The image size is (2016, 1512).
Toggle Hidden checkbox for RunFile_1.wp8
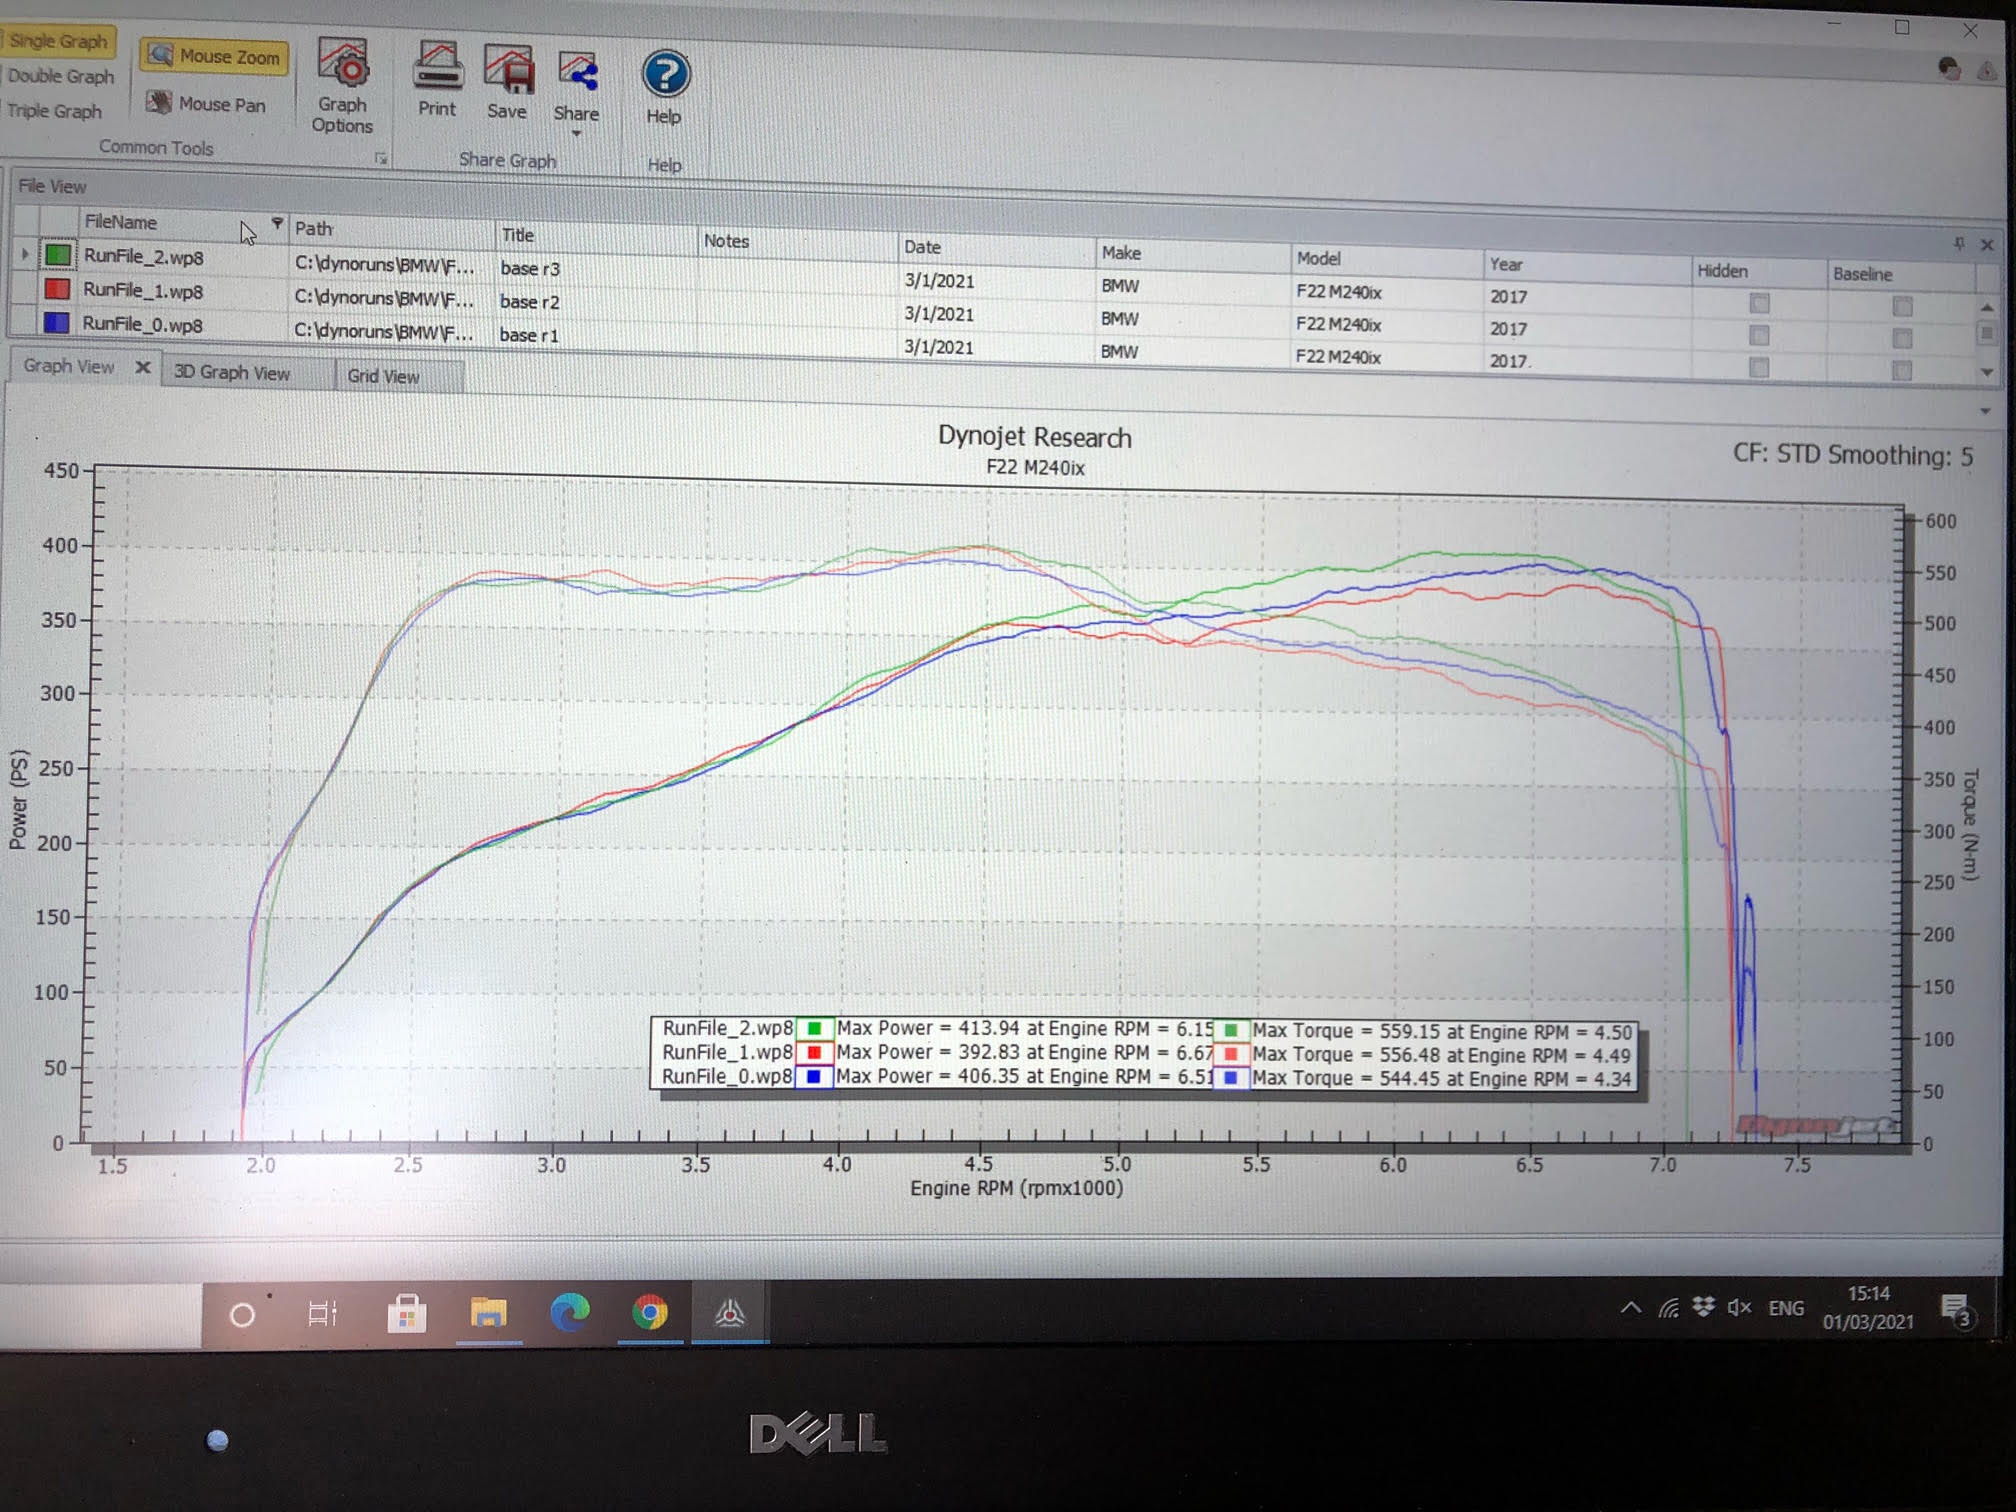1759,335
